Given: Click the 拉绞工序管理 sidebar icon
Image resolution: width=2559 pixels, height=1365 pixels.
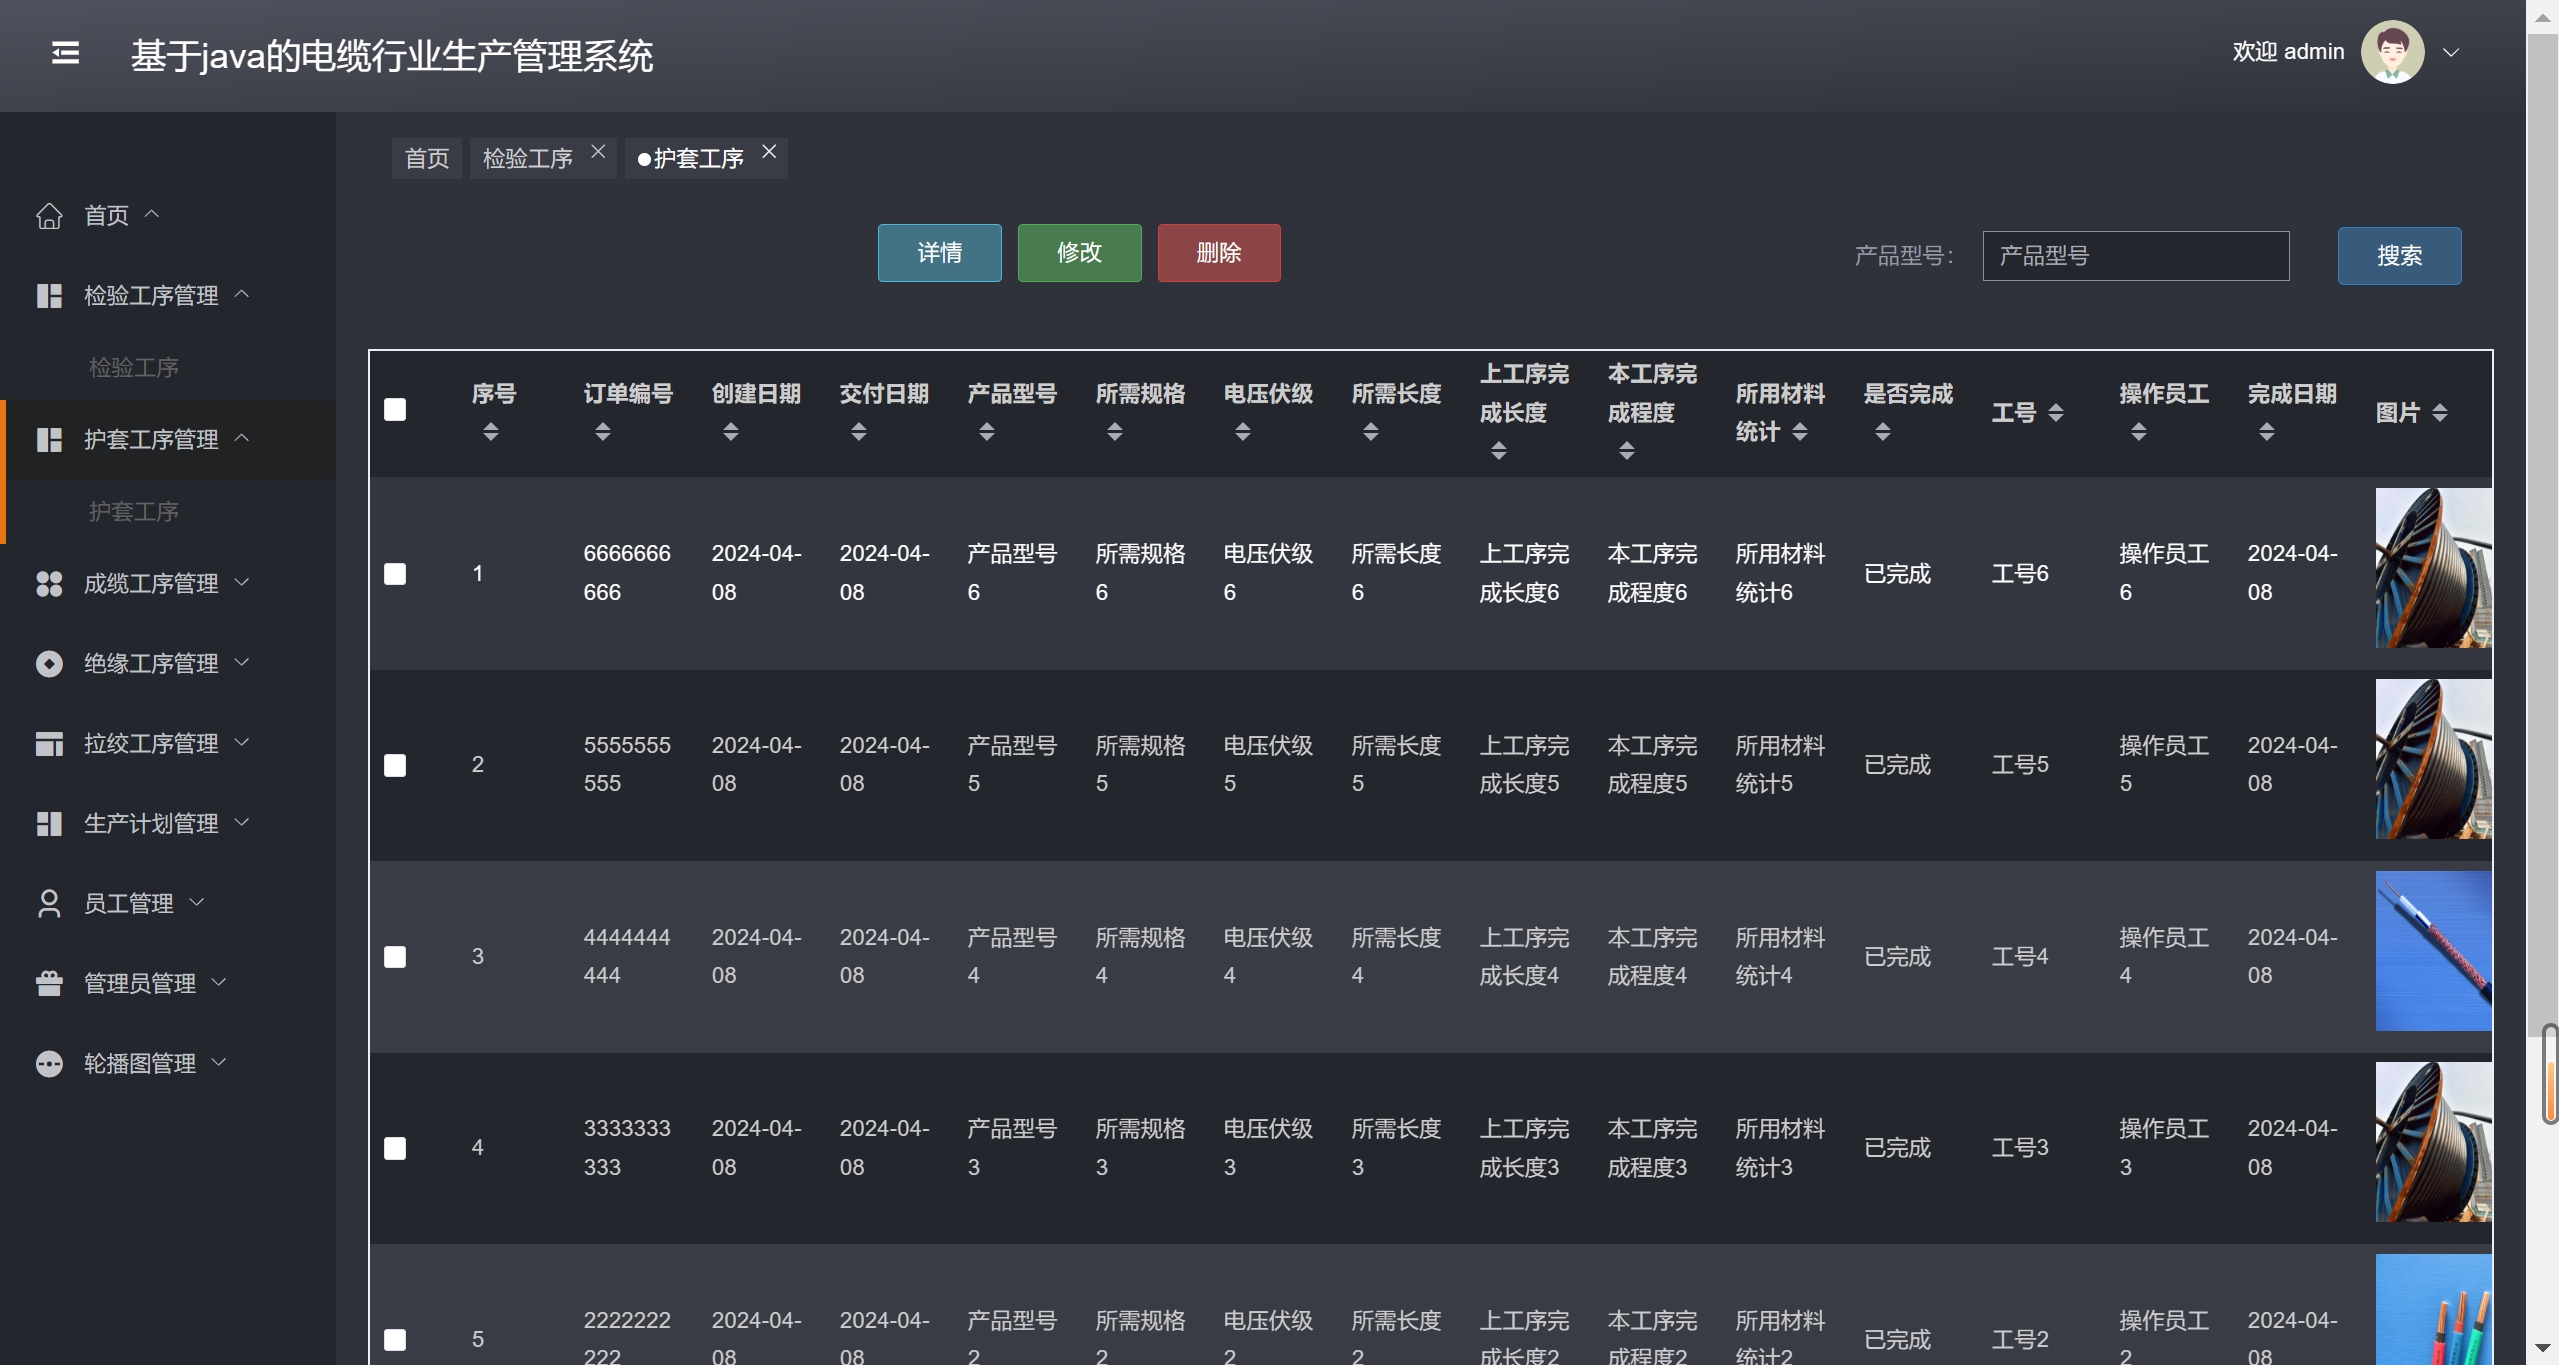Looking at the screenshot, I should (49, 744).
